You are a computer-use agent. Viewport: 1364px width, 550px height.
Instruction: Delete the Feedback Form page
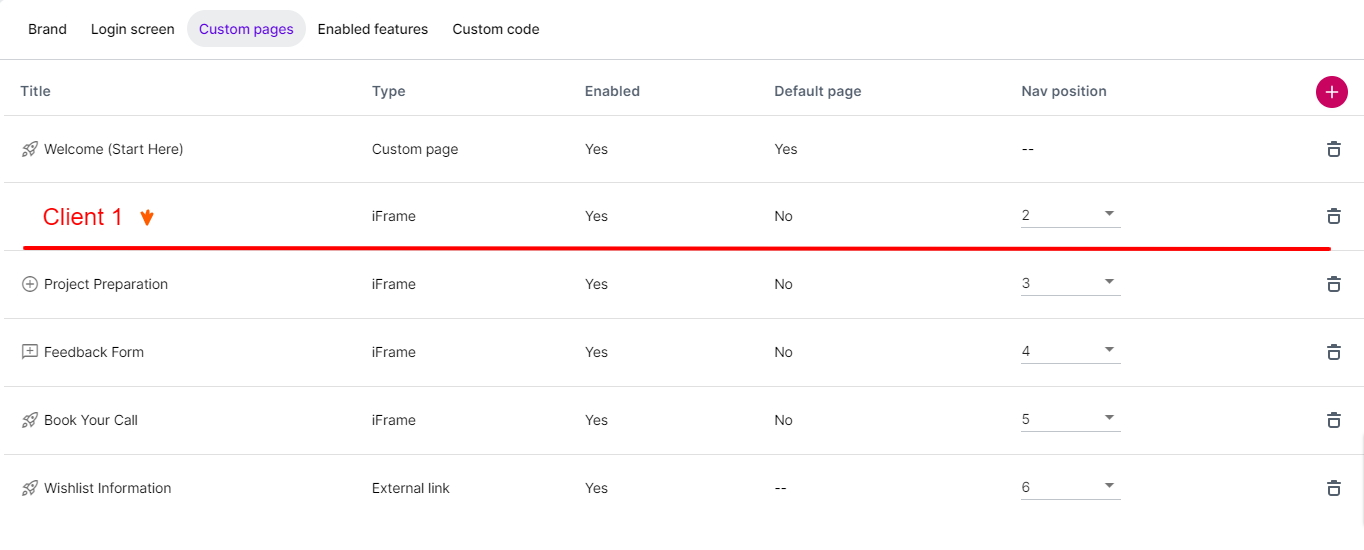[1333, 352]
